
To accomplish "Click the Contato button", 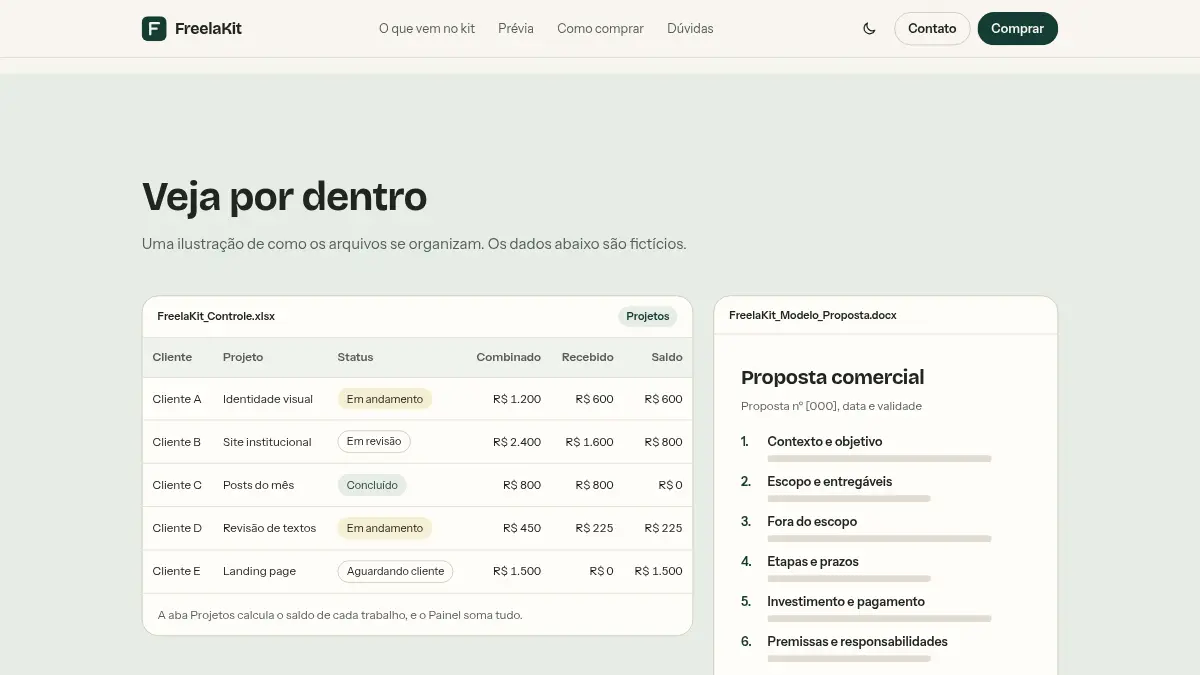I will (x=932, y=29).
